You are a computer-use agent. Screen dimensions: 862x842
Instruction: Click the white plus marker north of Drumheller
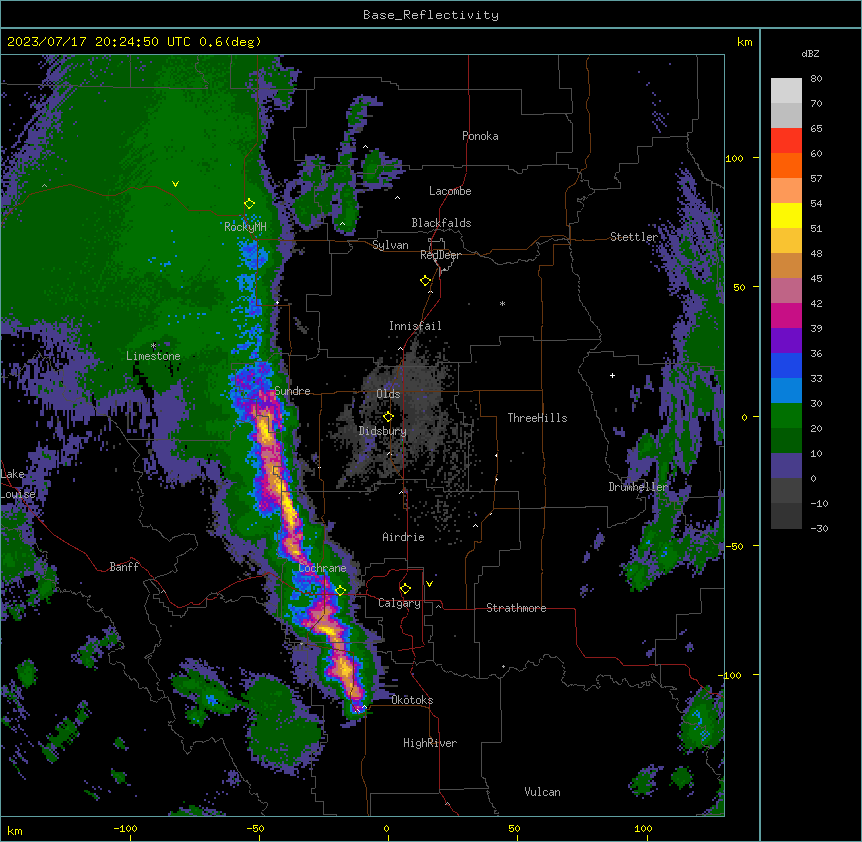612,375
